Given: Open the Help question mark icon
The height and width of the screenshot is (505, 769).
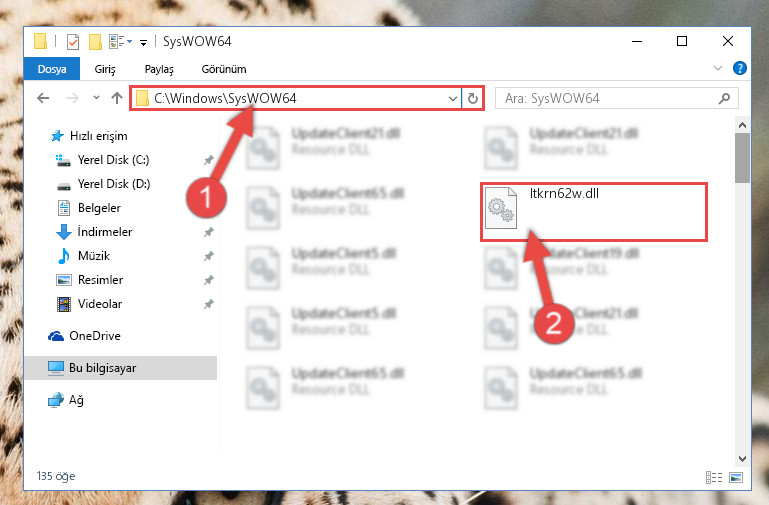Looking at the screenshot, I should pos(740,68).
